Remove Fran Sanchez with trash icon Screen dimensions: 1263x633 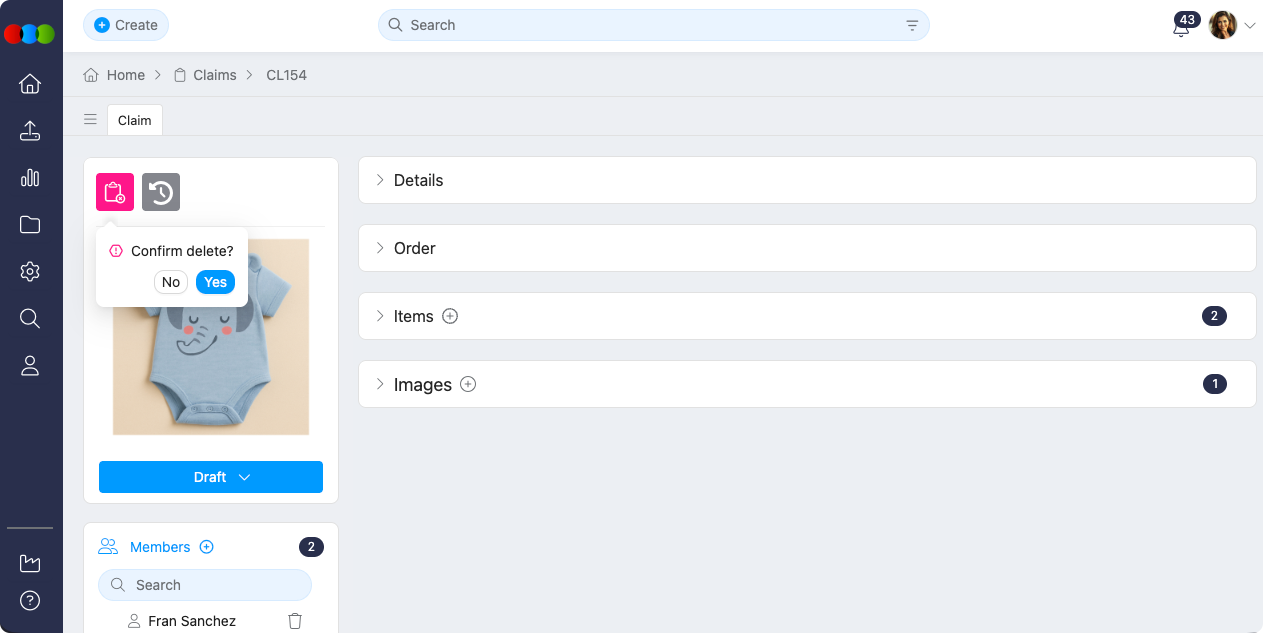[295, 621]
